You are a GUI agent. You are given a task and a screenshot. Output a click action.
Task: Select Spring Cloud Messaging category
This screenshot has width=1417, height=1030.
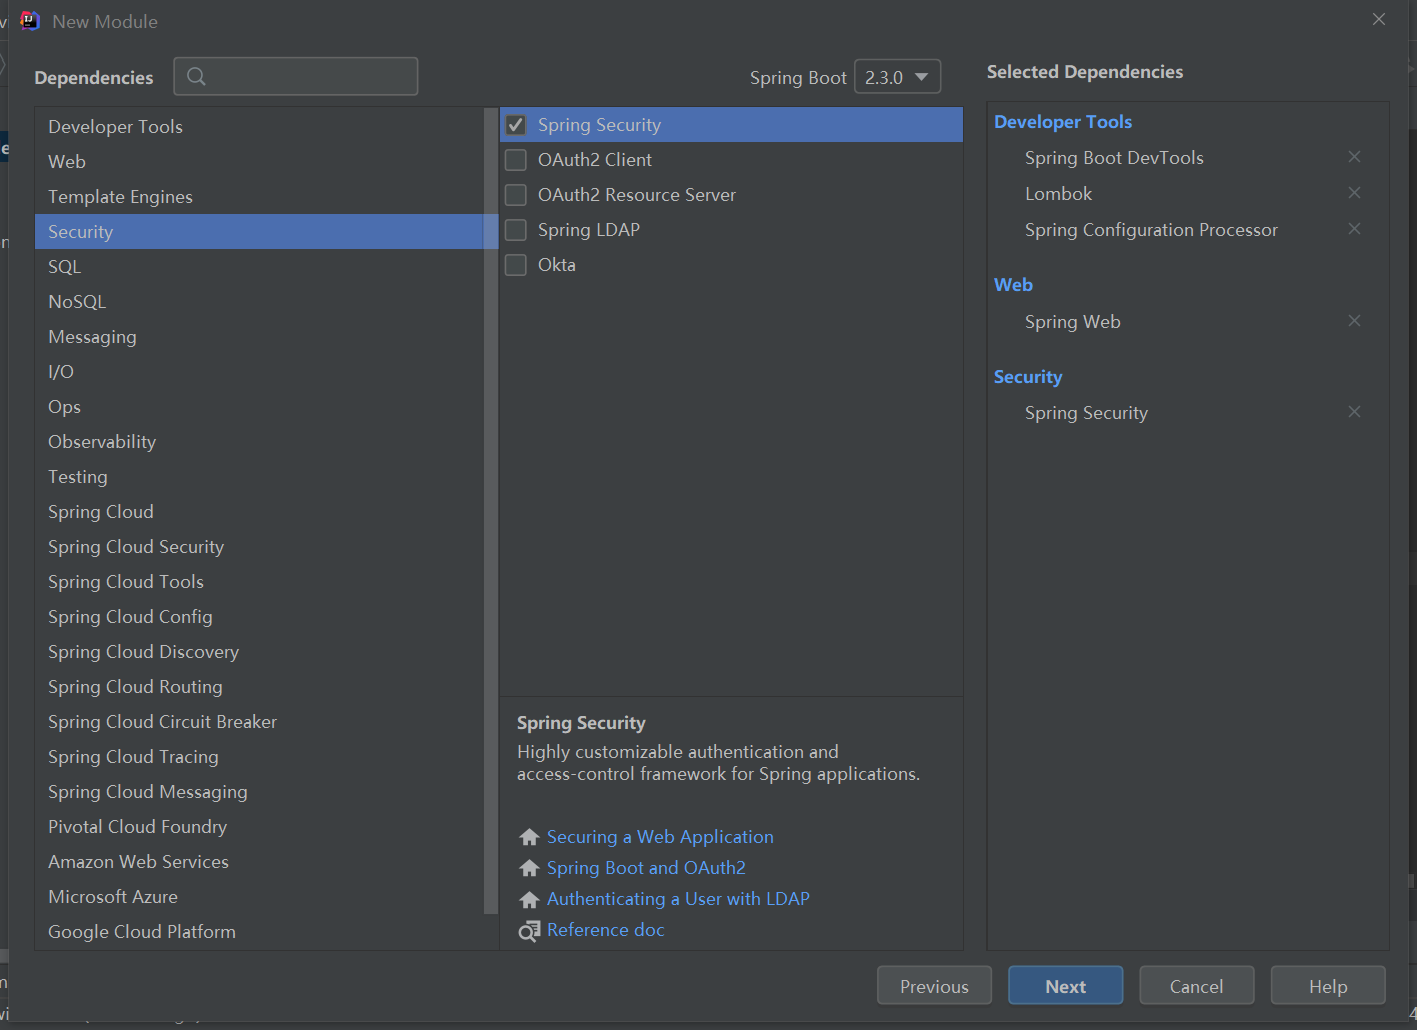259,792
